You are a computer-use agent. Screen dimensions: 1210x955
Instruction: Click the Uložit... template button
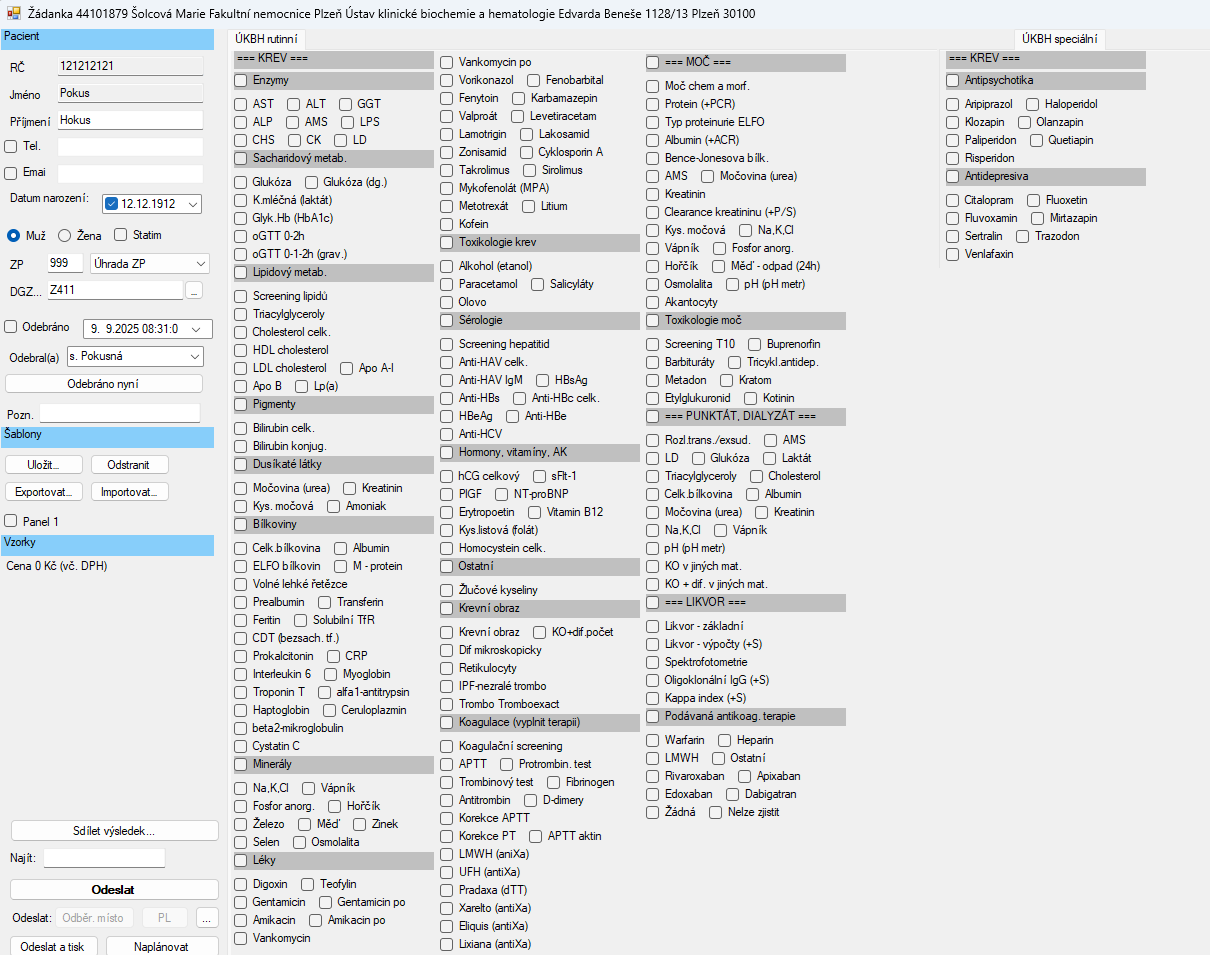pyautogui.click(x=44, y=465)
